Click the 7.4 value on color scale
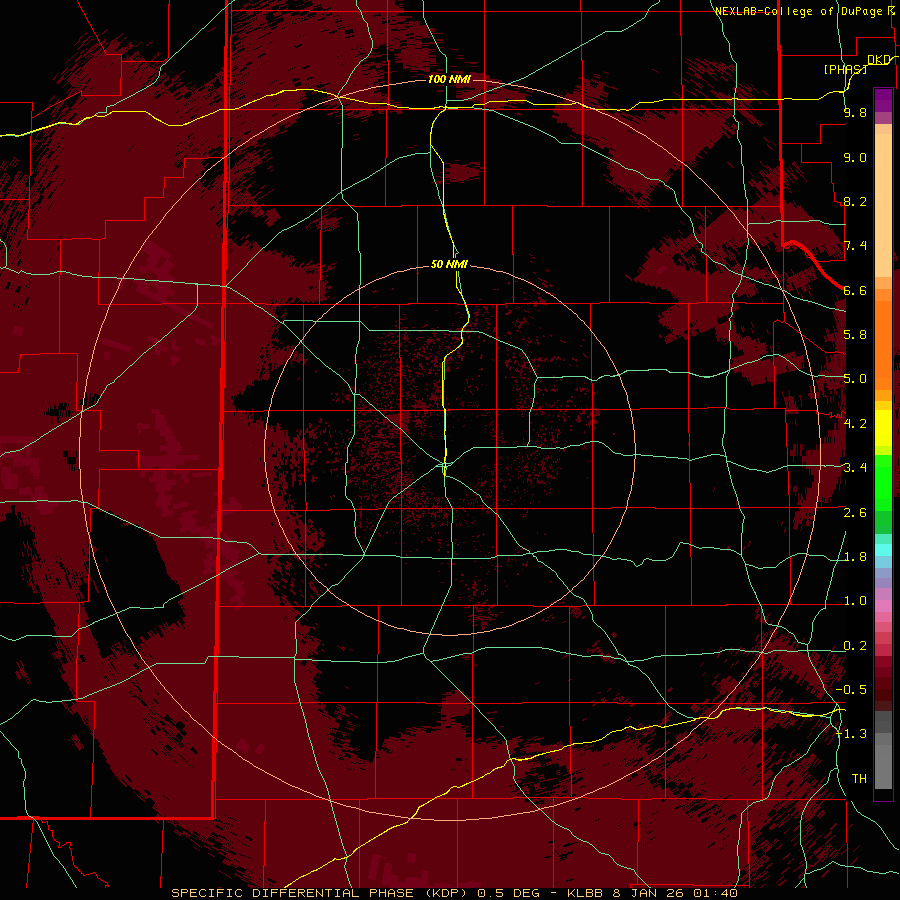This screenshot has width=900, height=900. coord(855,246)
